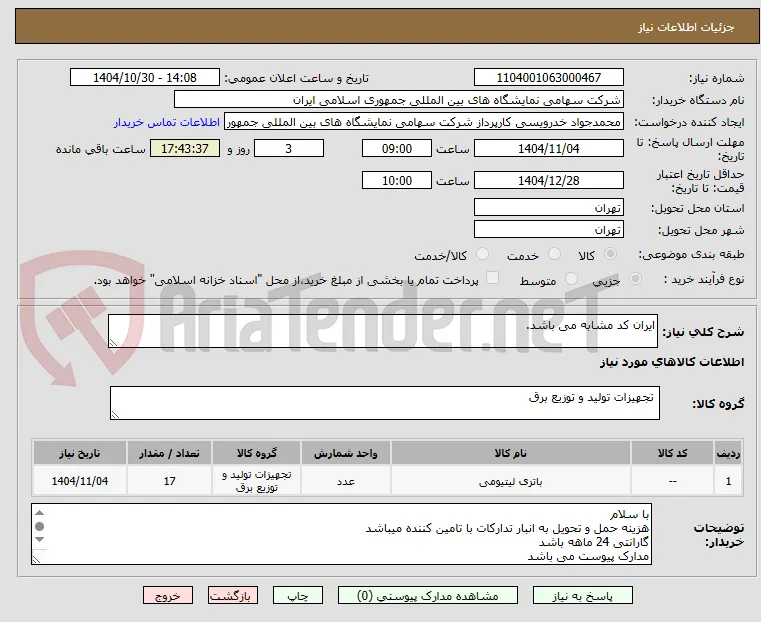Viewport: 761px width, 622px height.
Task: Click the resize handle of توضیحات خریدار box
Action: pyautogui.click(x=36, y=559)
